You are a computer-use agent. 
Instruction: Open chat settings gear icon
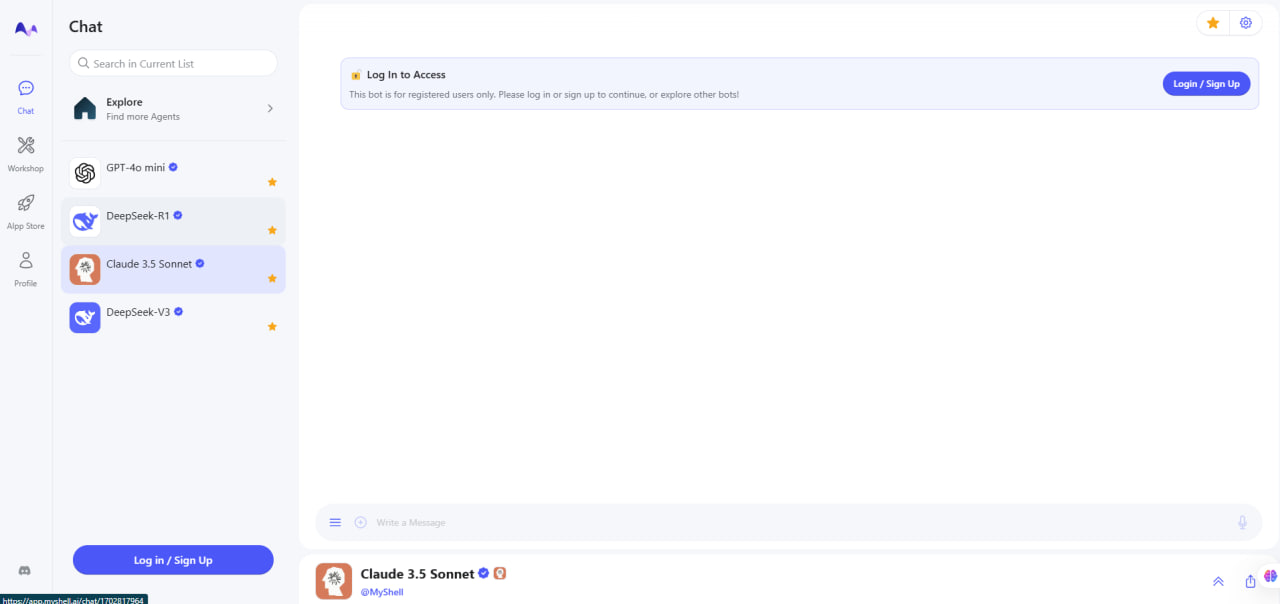[1246, 23]
